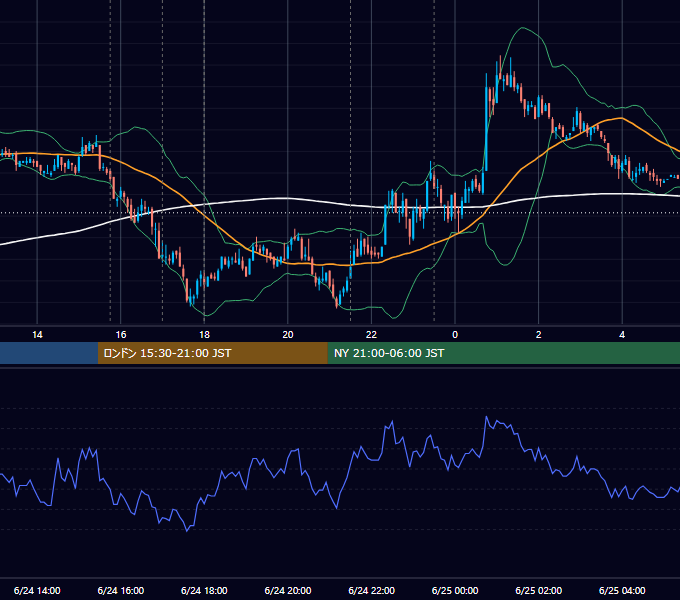Click the 6/25 02:00 date label
This screenshot has width=680, height=600.
539,590
